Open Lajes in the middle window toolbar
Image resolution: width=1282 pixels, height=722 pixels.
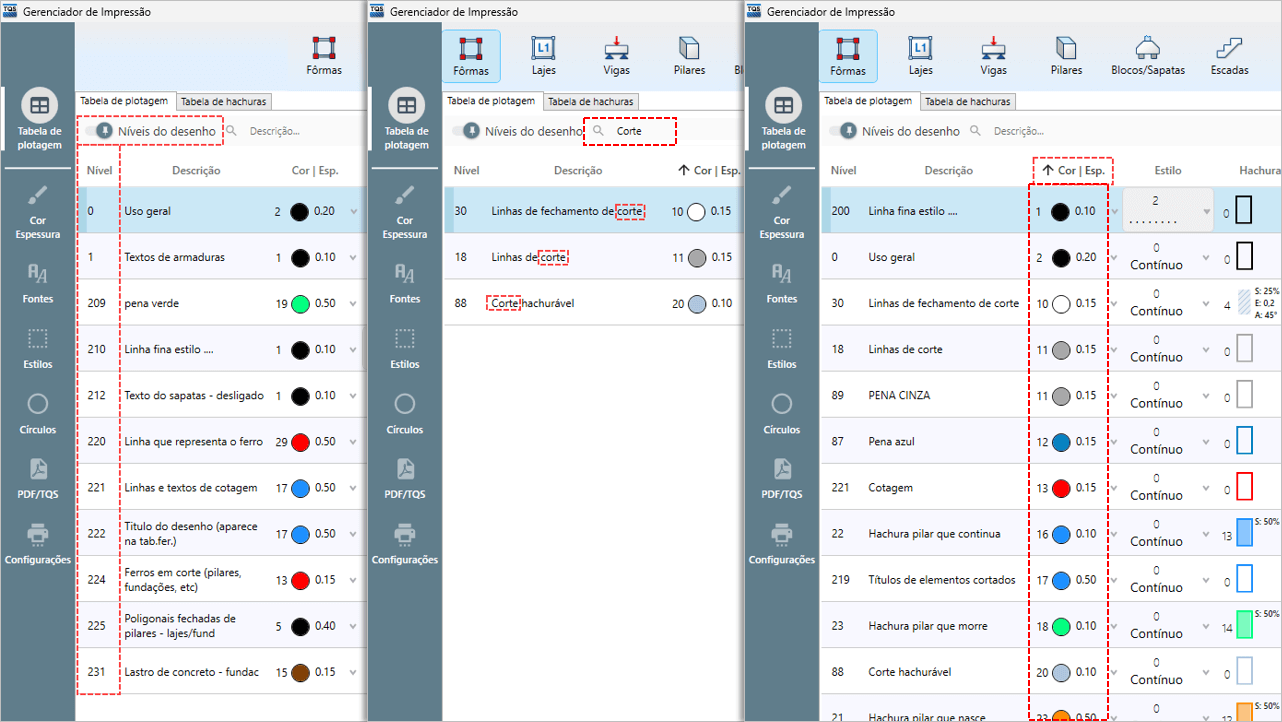(544, 55)
